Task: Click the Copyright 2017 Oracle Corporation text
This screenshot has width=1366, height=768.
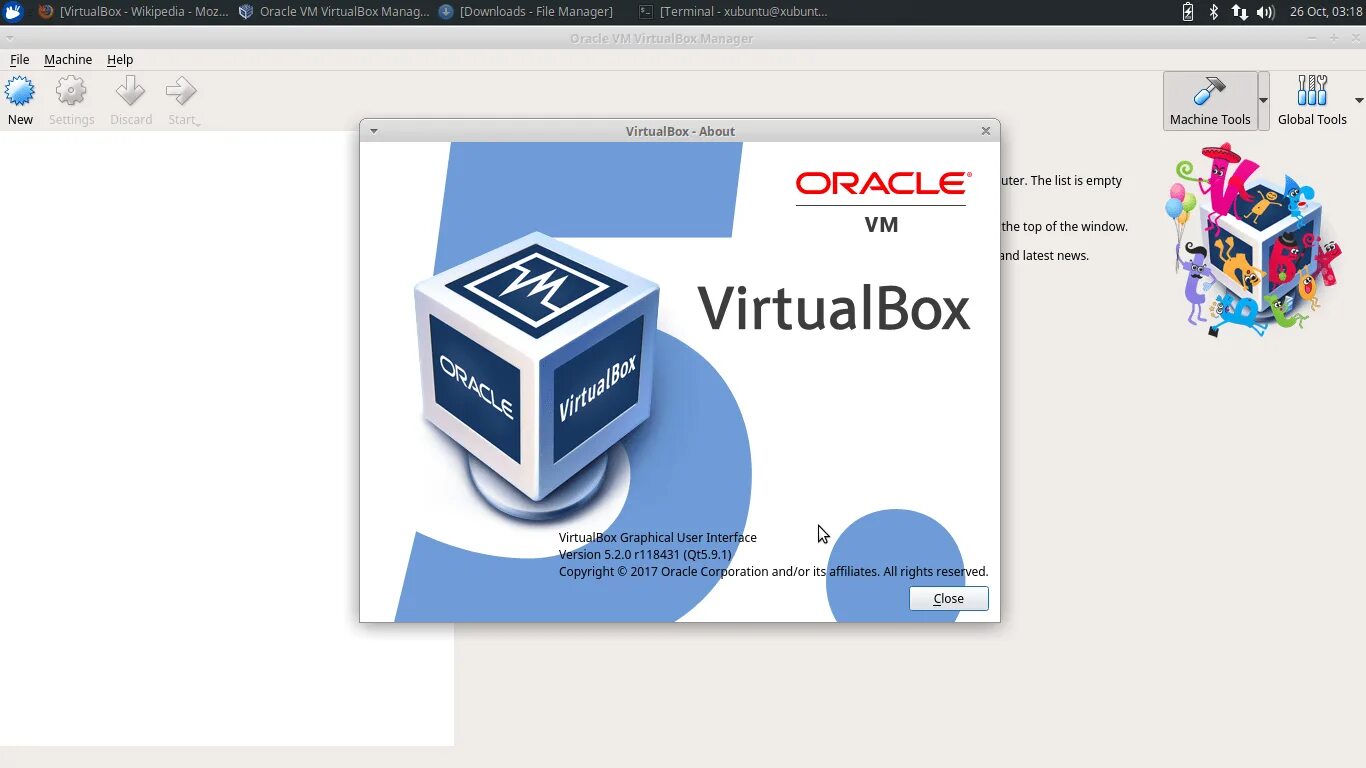Action: [773, 571]
